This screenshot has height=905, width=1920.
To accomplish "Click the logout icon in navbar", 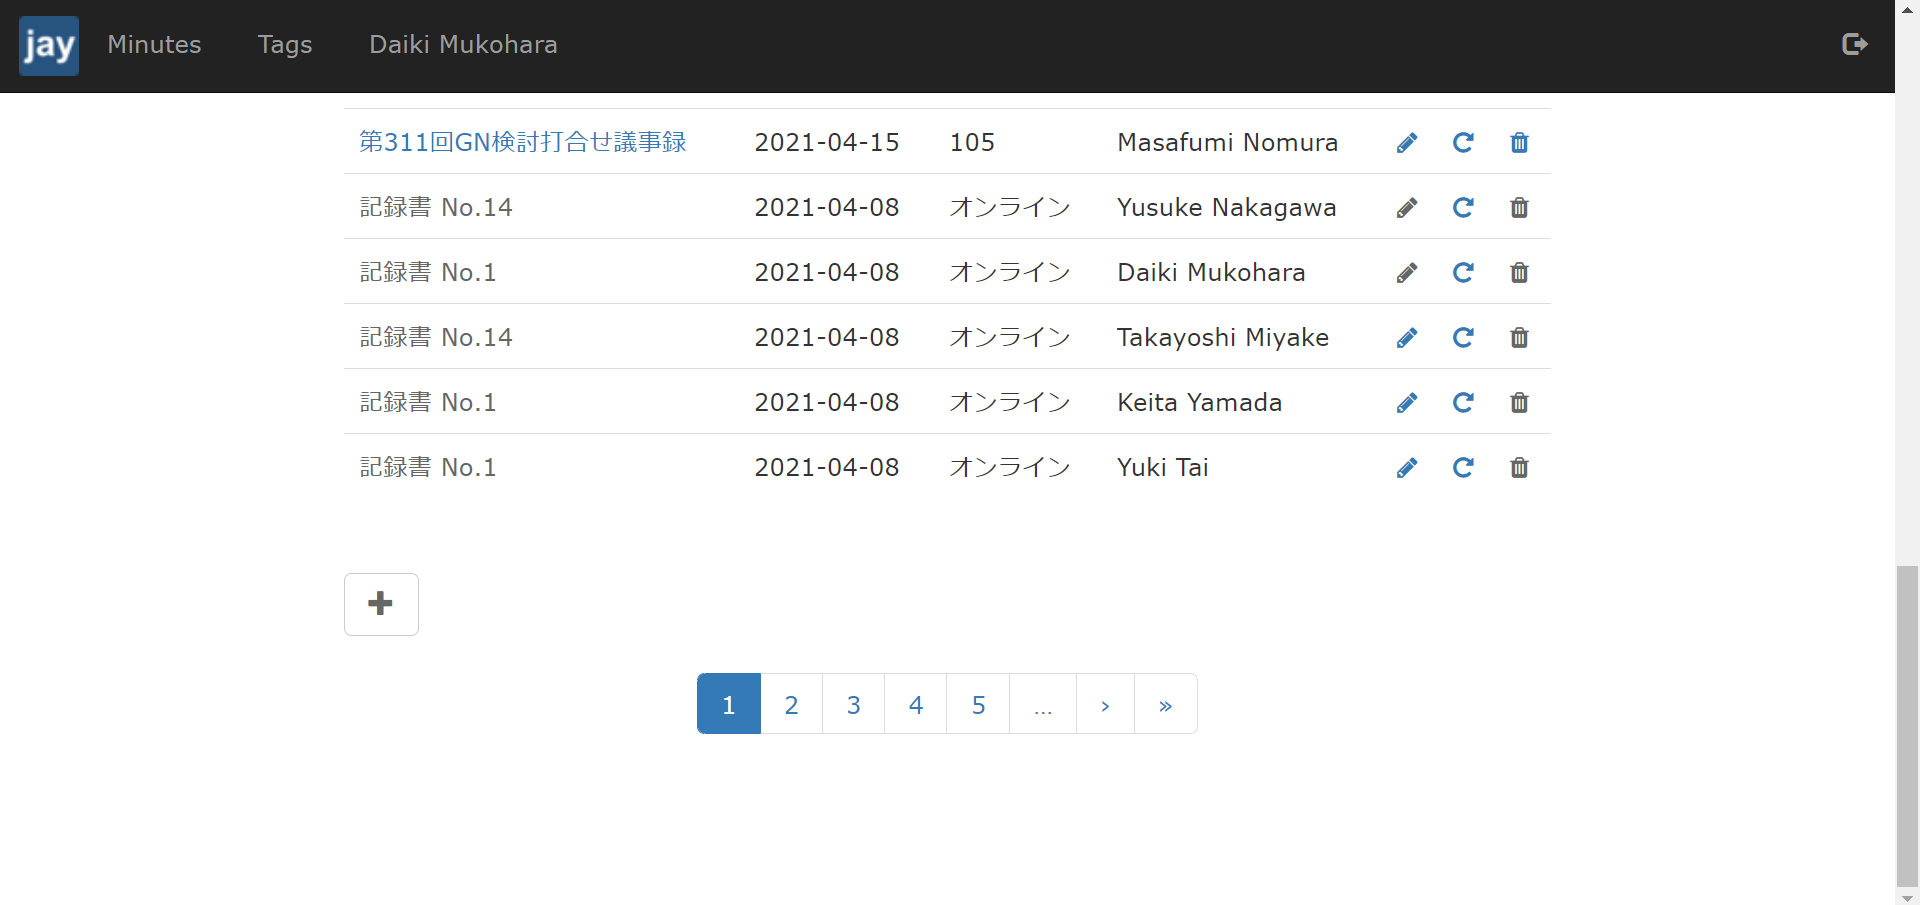I will (1854, 44).
